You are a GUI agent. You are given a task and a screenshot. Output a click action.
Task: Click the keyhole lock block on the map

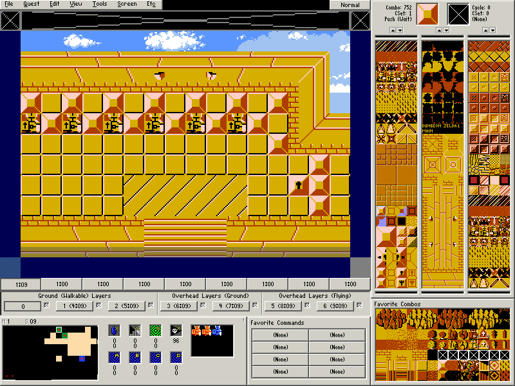point(298,185)
